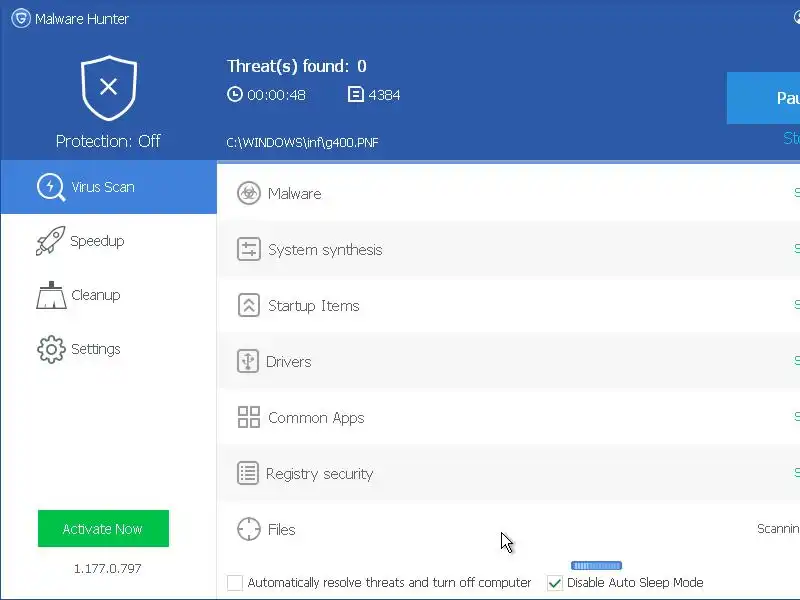This screenshot has width=800, height=600.
Task: Click the Protection: Off status text
Action: coord(108,141)
